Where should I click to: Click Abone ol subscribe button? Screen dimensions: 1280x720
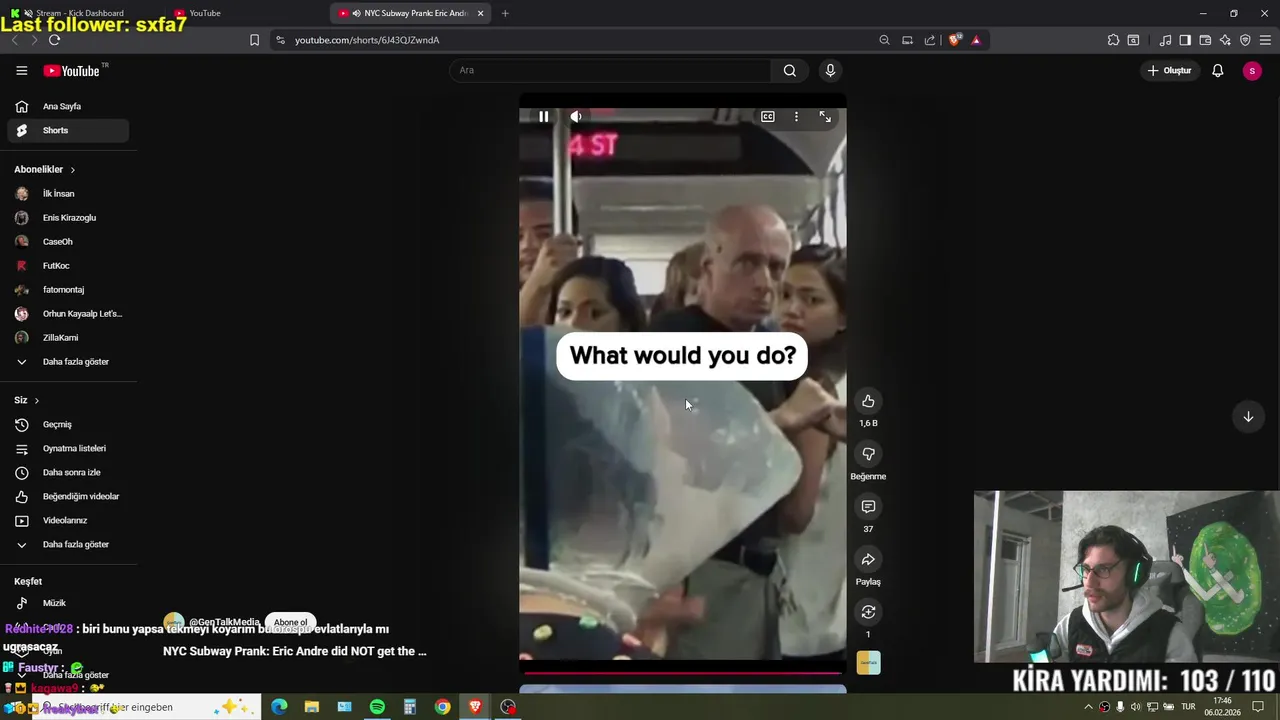coord(291,622)
